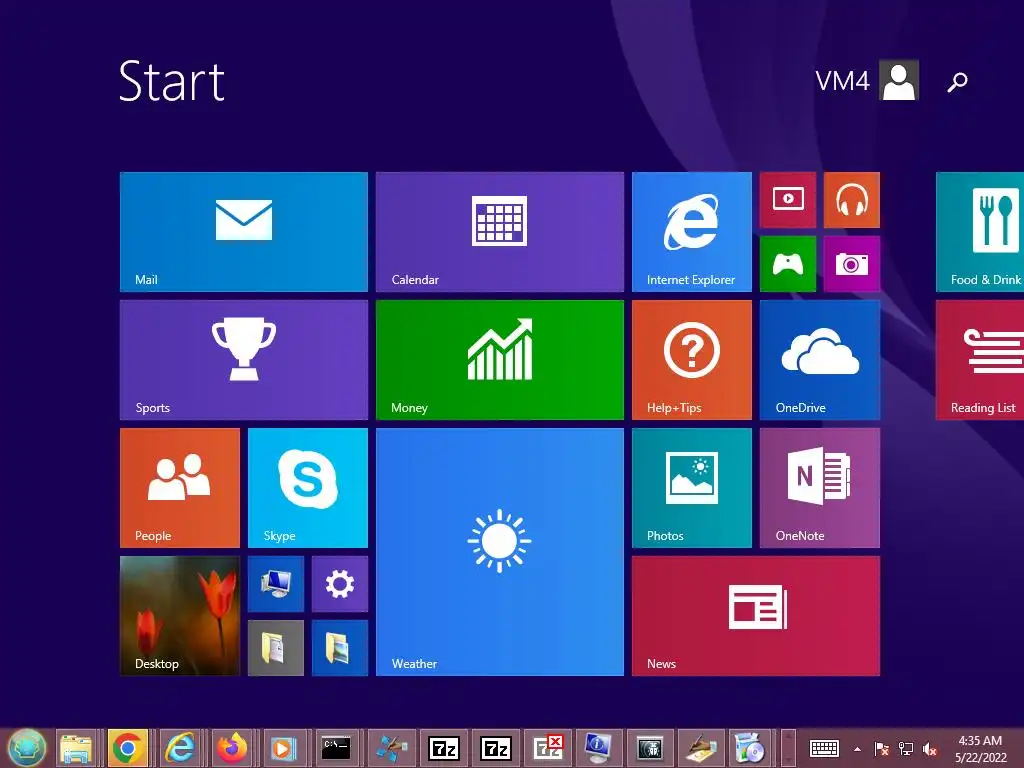Open the clock showing 4:35 AM
Viewport: 1024px width, 768px height.
981,749
